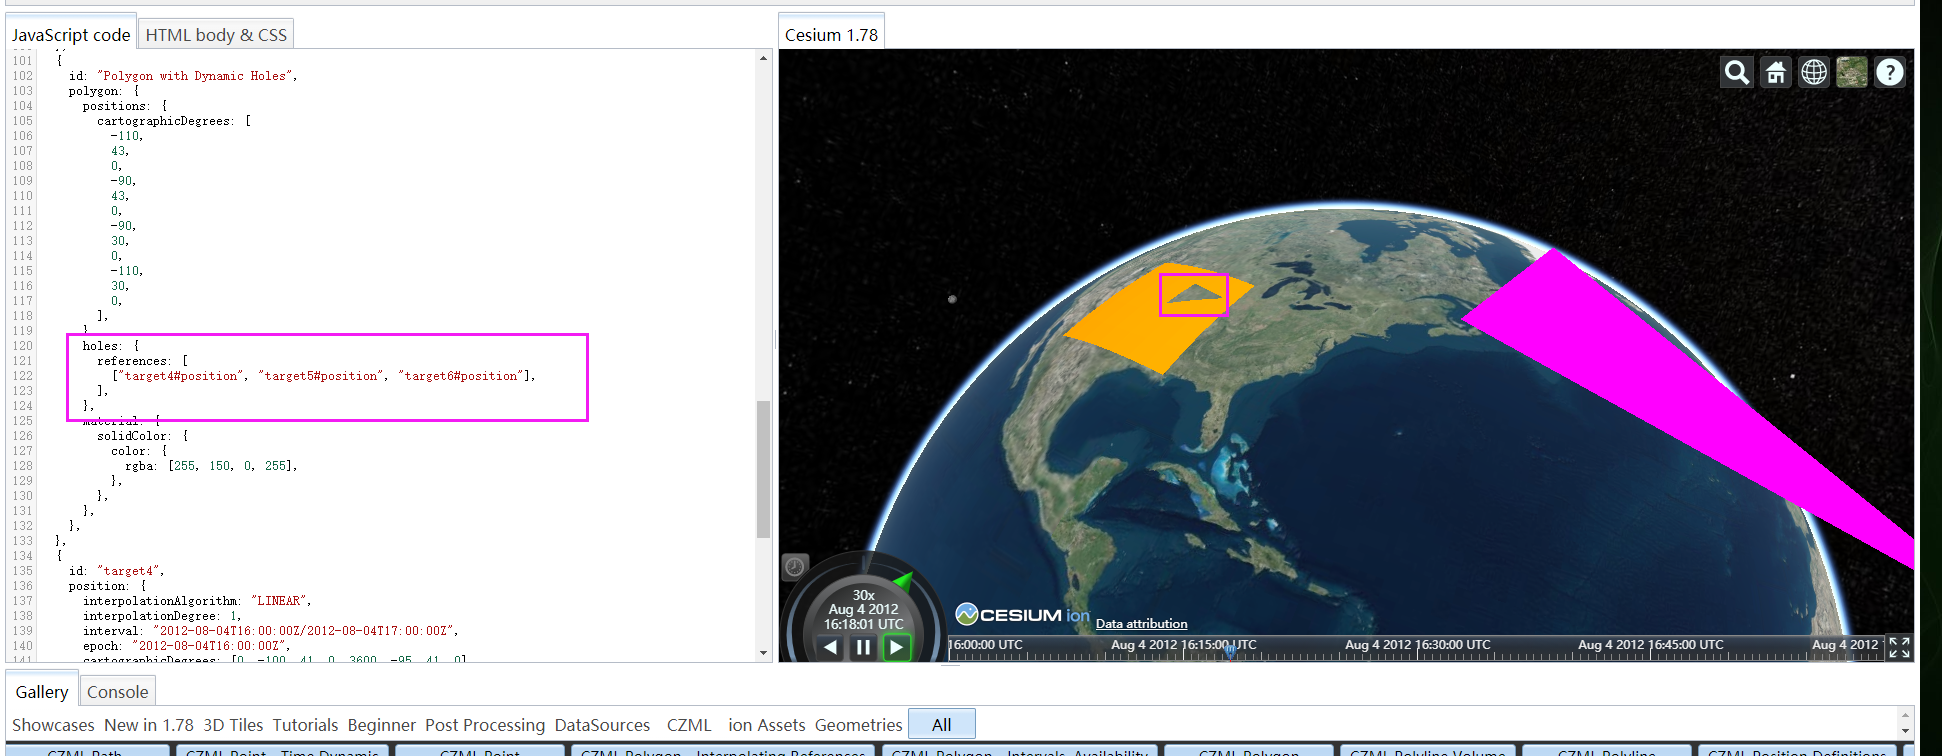Click the interval code line 139
This screenshot has height=756, width=1942.
[x=271, y=631]
